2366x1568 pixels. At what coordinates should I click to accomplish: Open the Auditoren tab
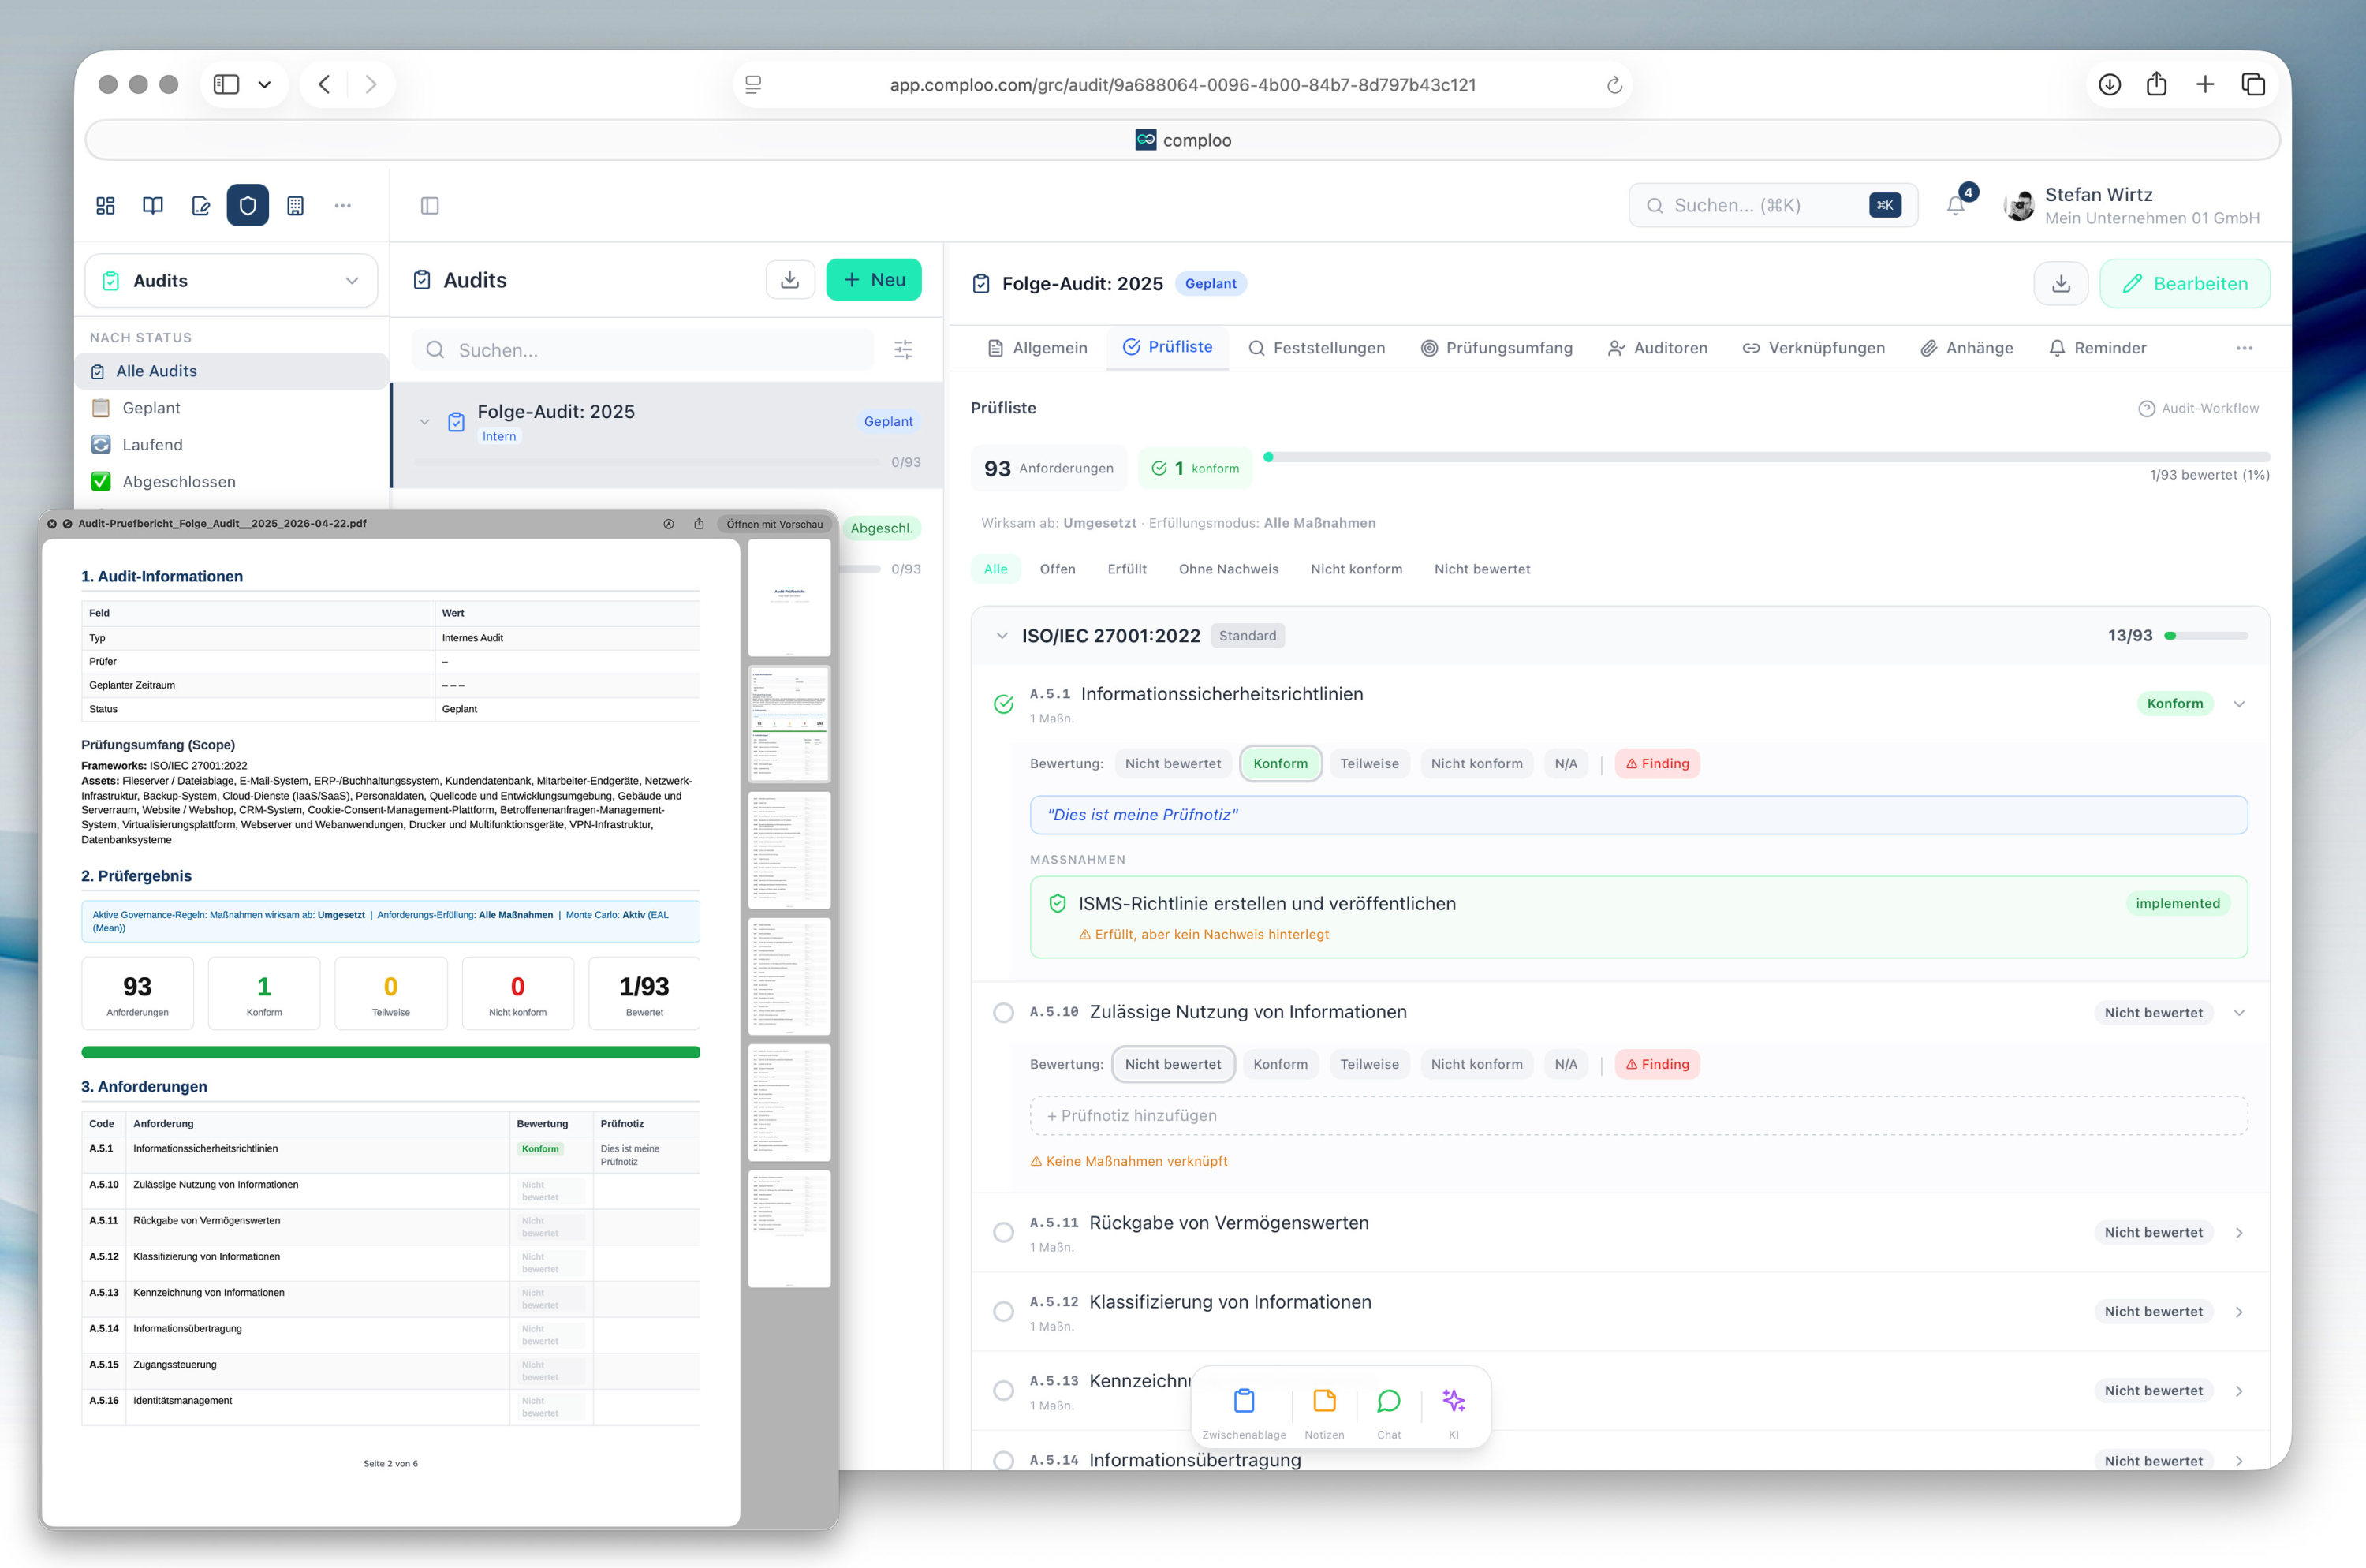1657,348
